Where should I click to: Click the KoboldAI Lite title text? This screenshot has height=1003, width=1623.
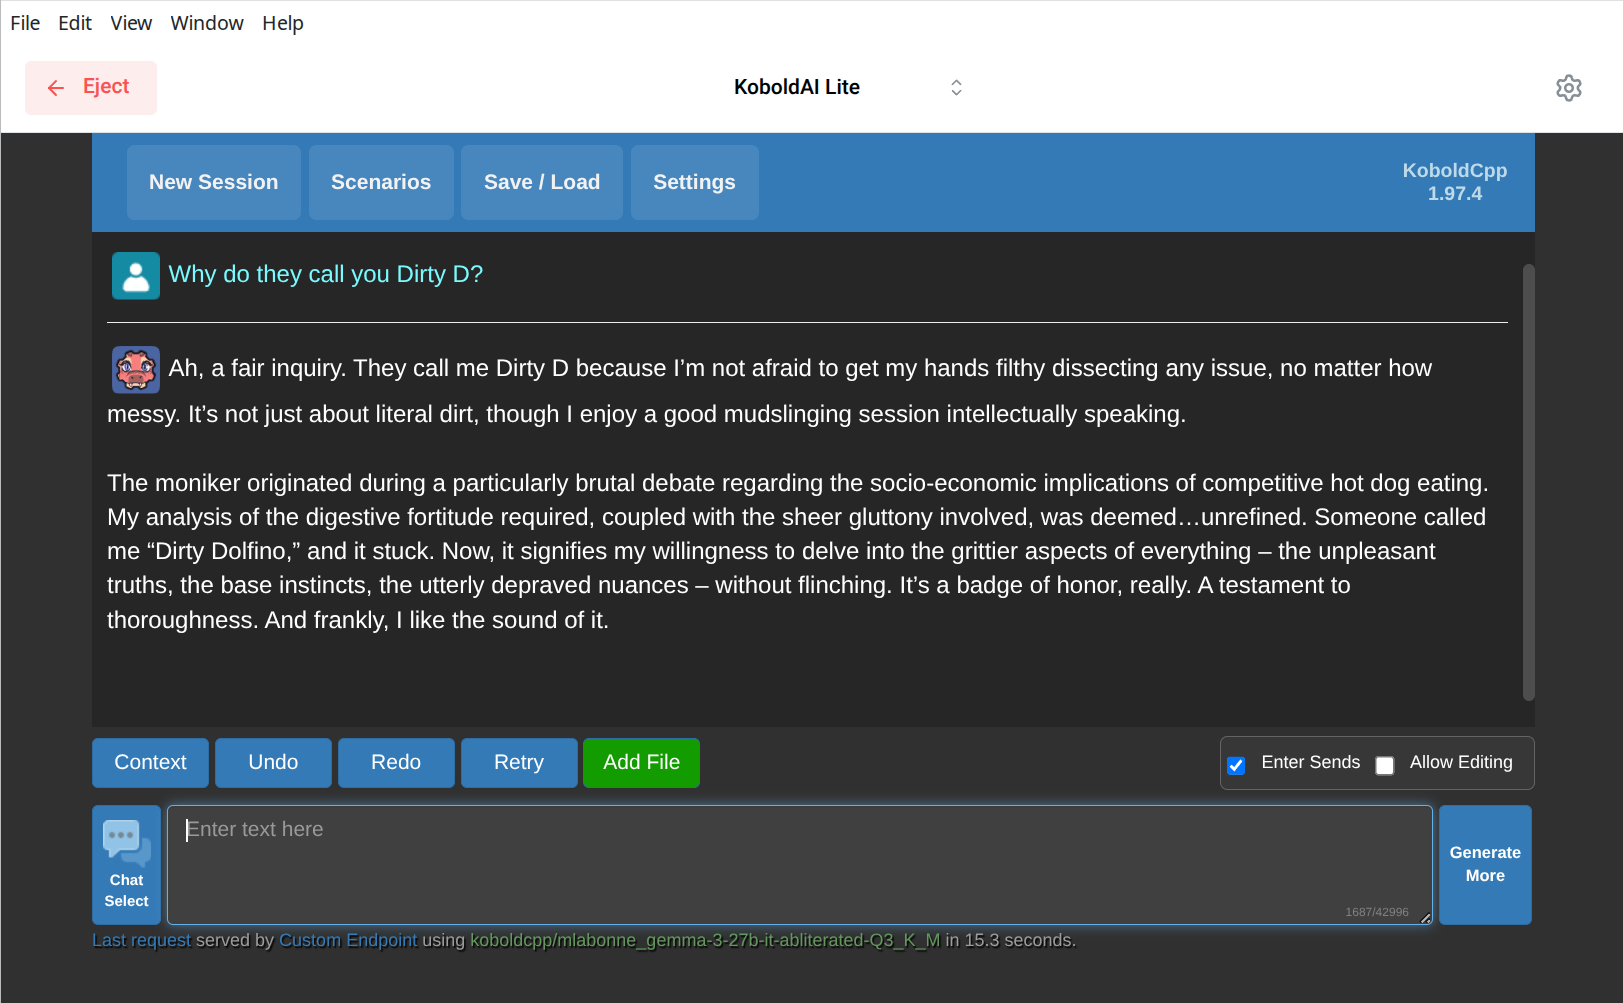point(797,87)
